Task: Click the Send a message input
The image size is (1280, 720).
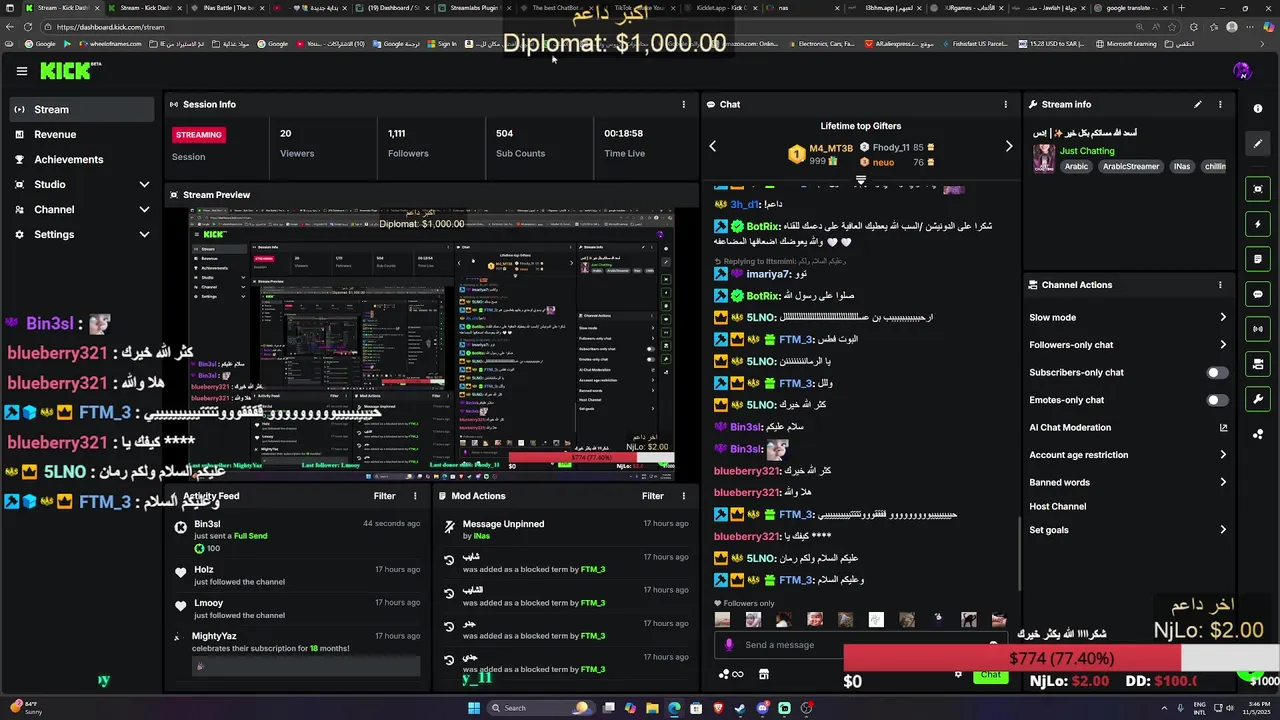Action: click(x=860, y=645)
